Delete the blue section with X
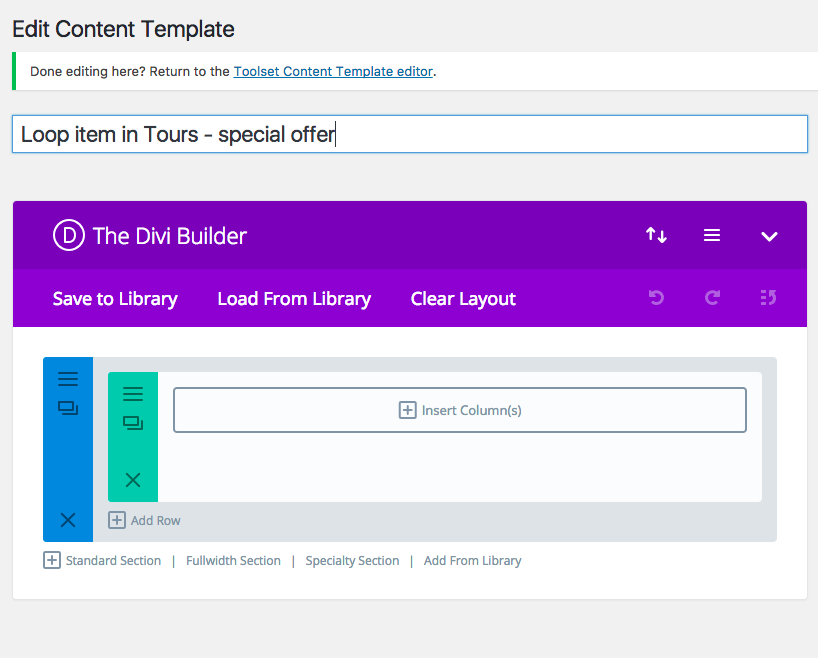 [68, 520]
